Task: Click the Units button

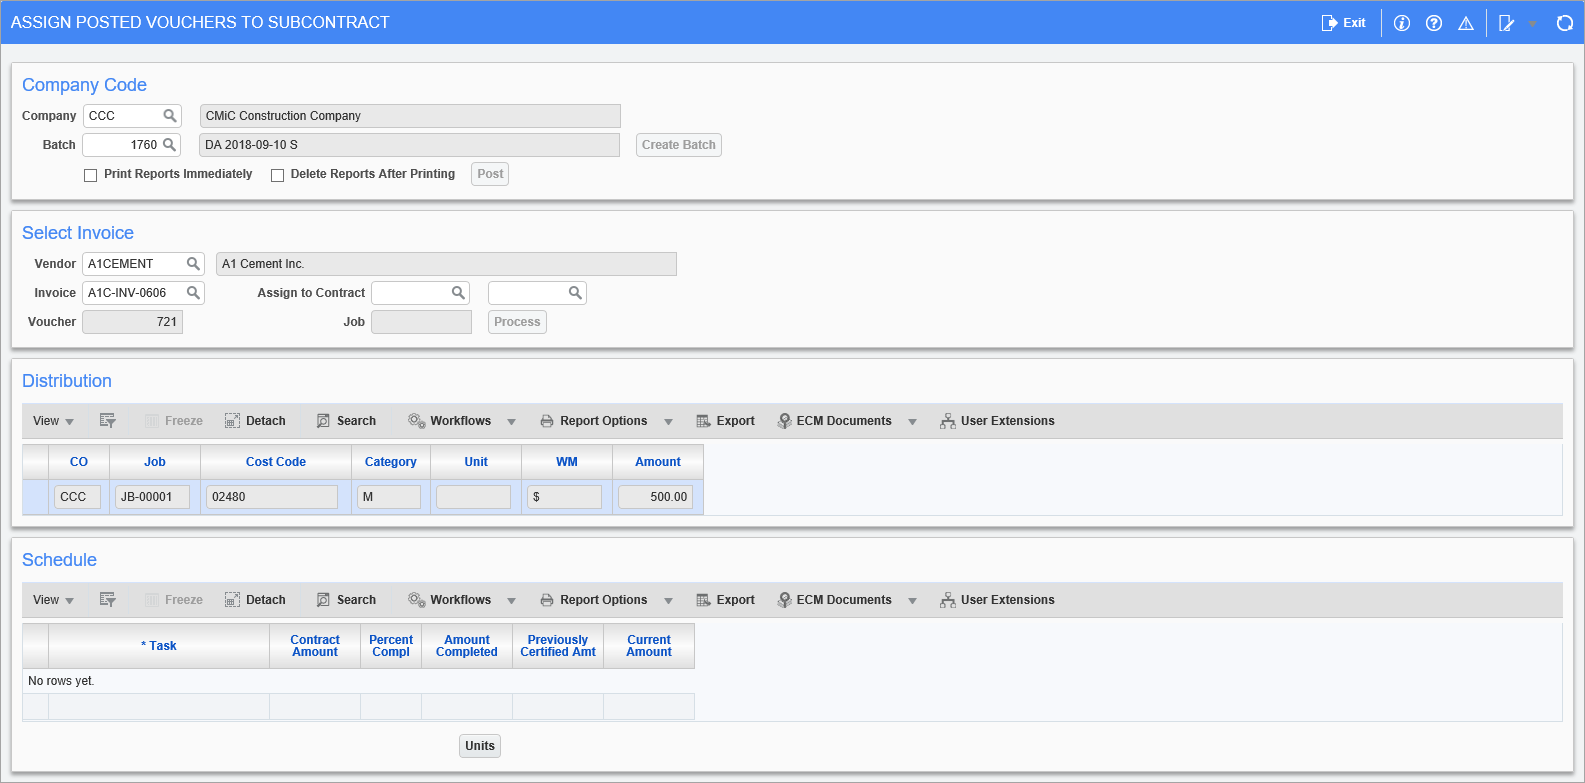Action: tap(480, 746)
